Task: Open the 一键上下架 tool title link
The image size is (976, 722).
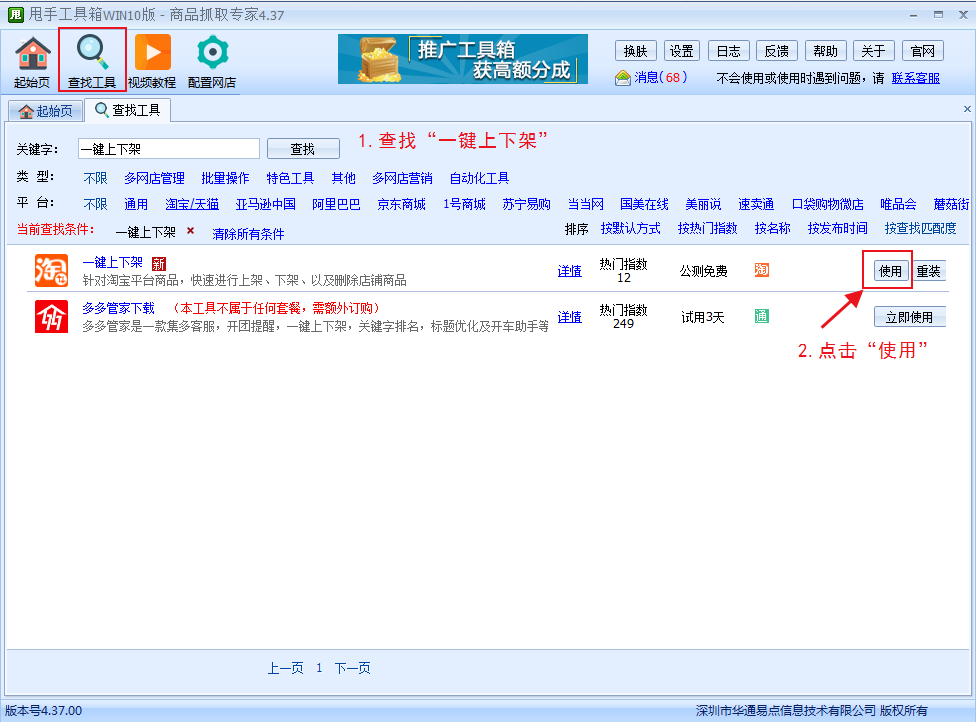Action: [113, 263]
